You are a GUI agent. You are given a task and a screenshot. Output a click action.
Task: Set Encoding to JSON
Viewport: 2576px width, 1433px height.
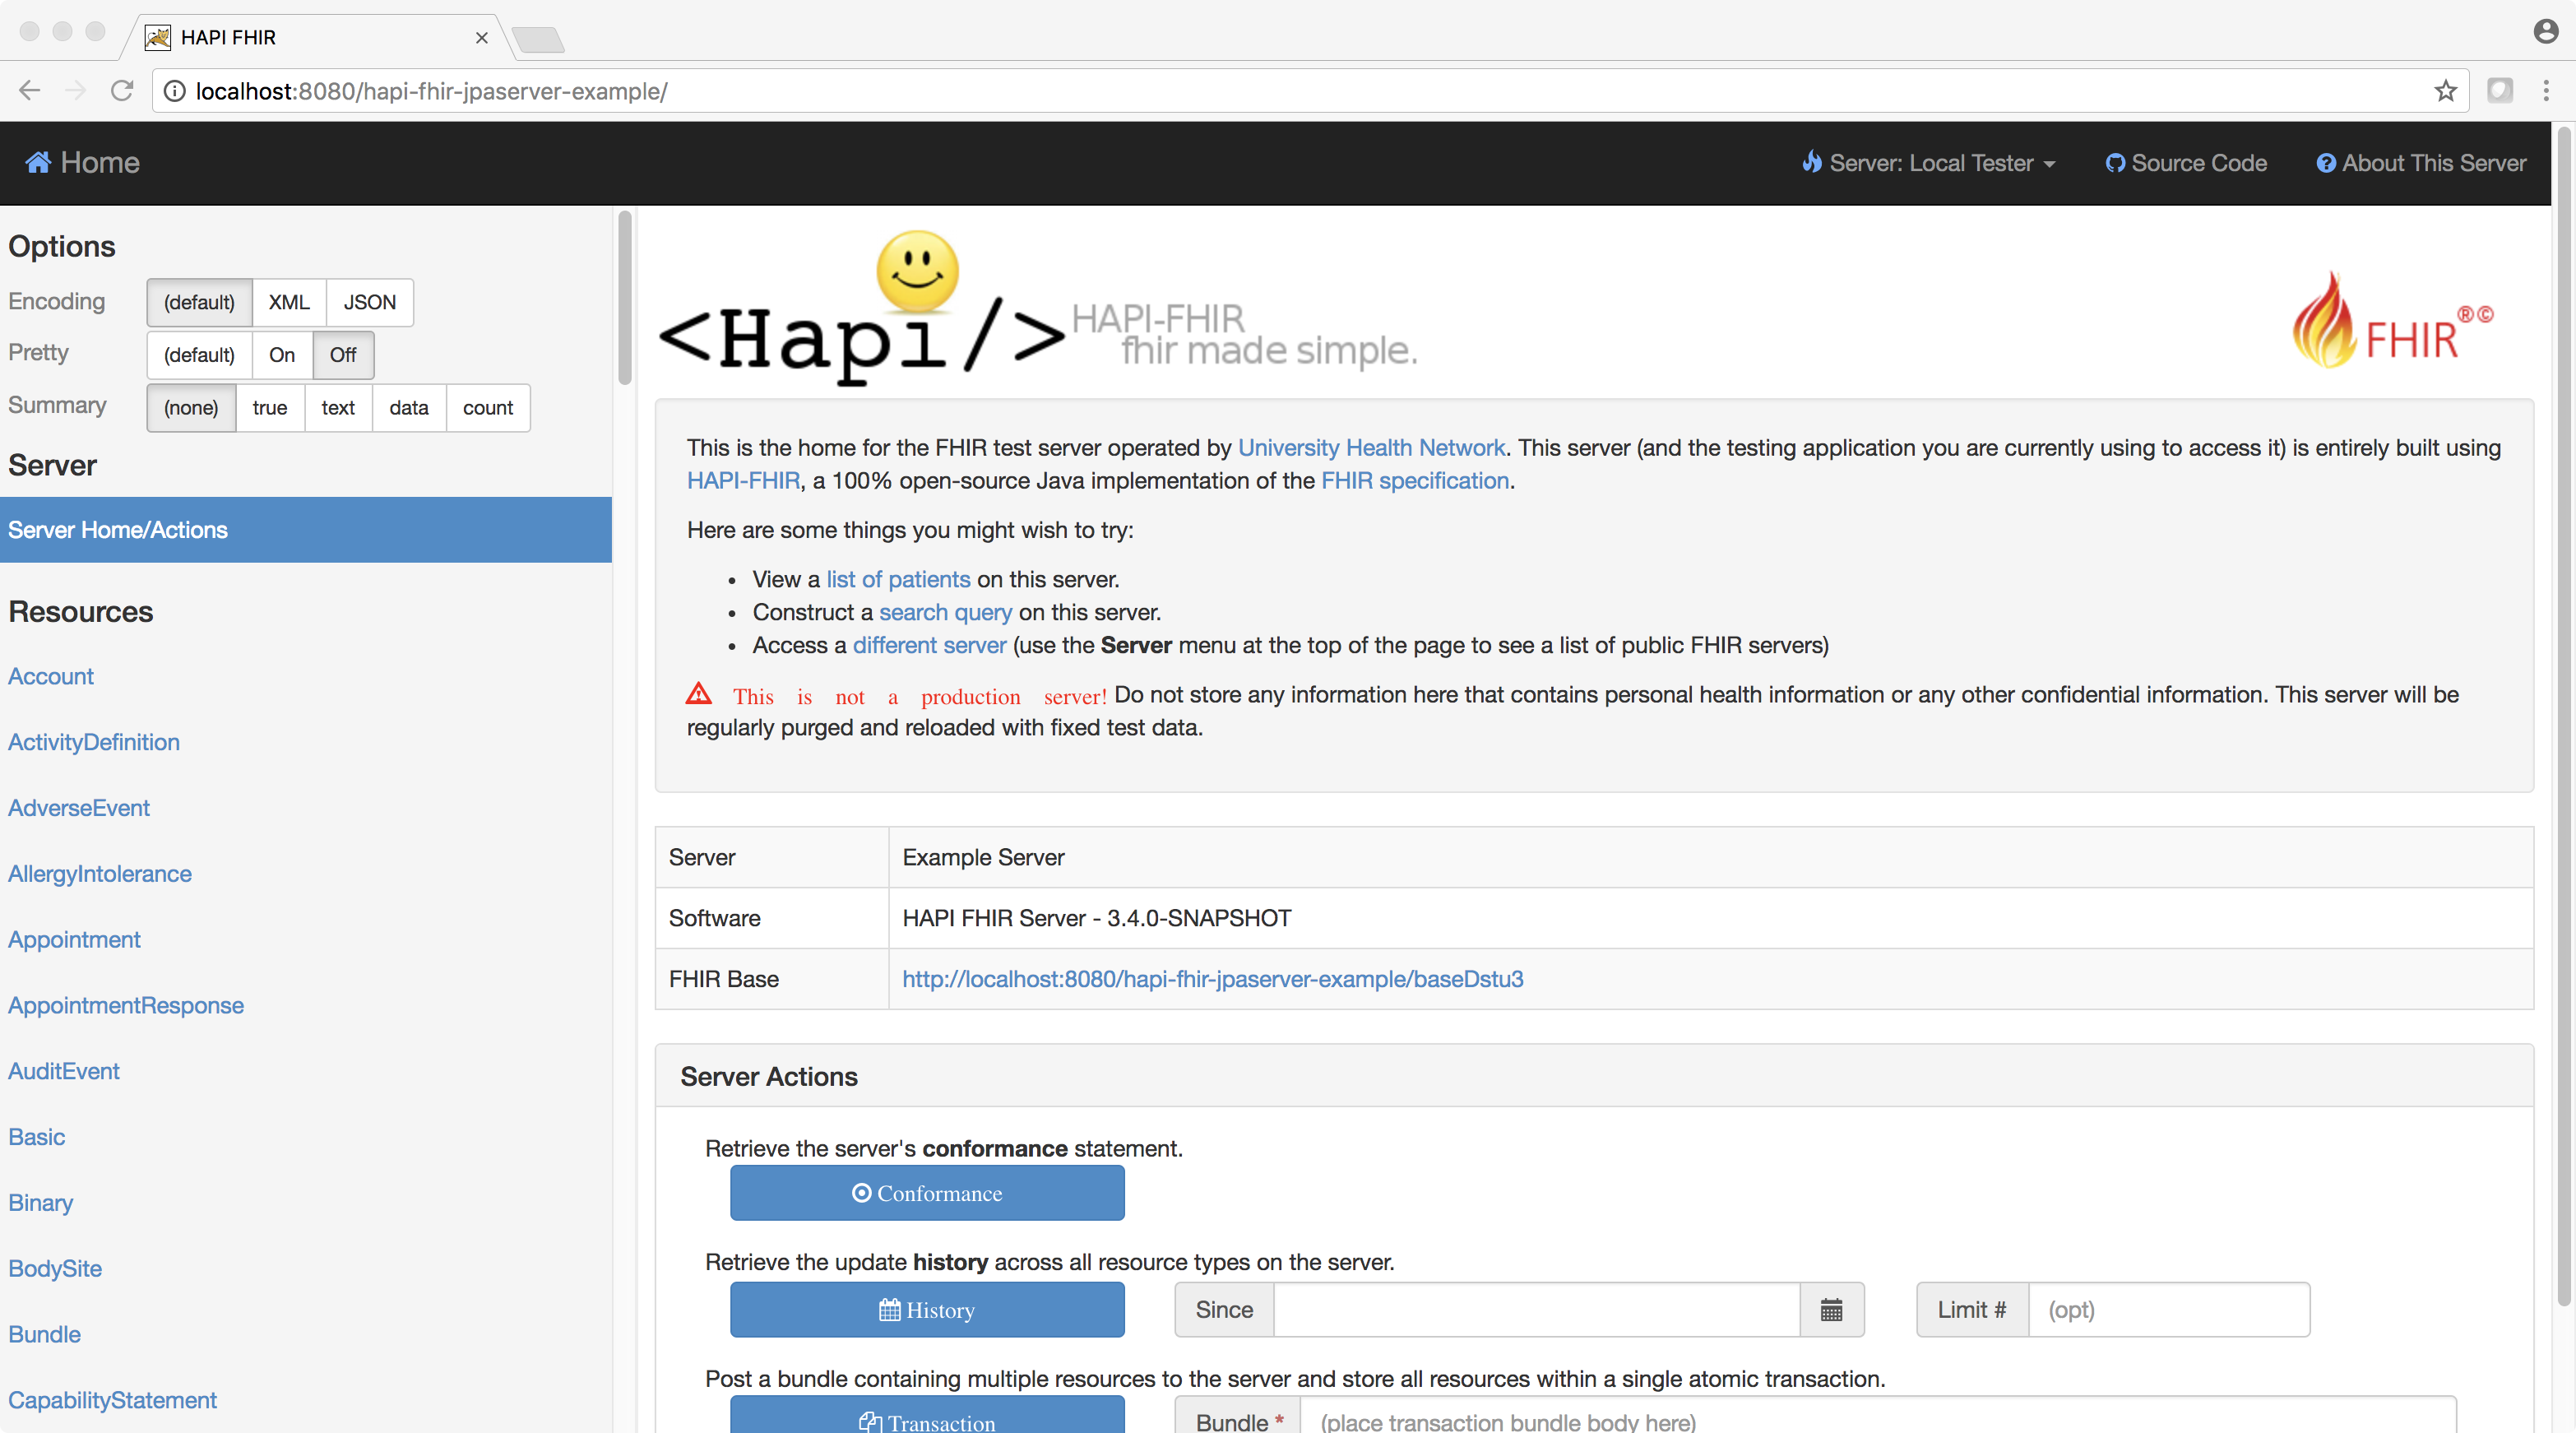tap(370, 302)
